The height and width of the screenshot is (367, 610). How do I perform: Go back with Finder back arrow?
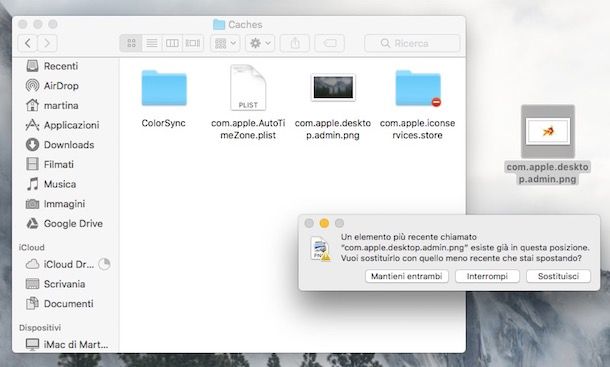tap(28, 43)
